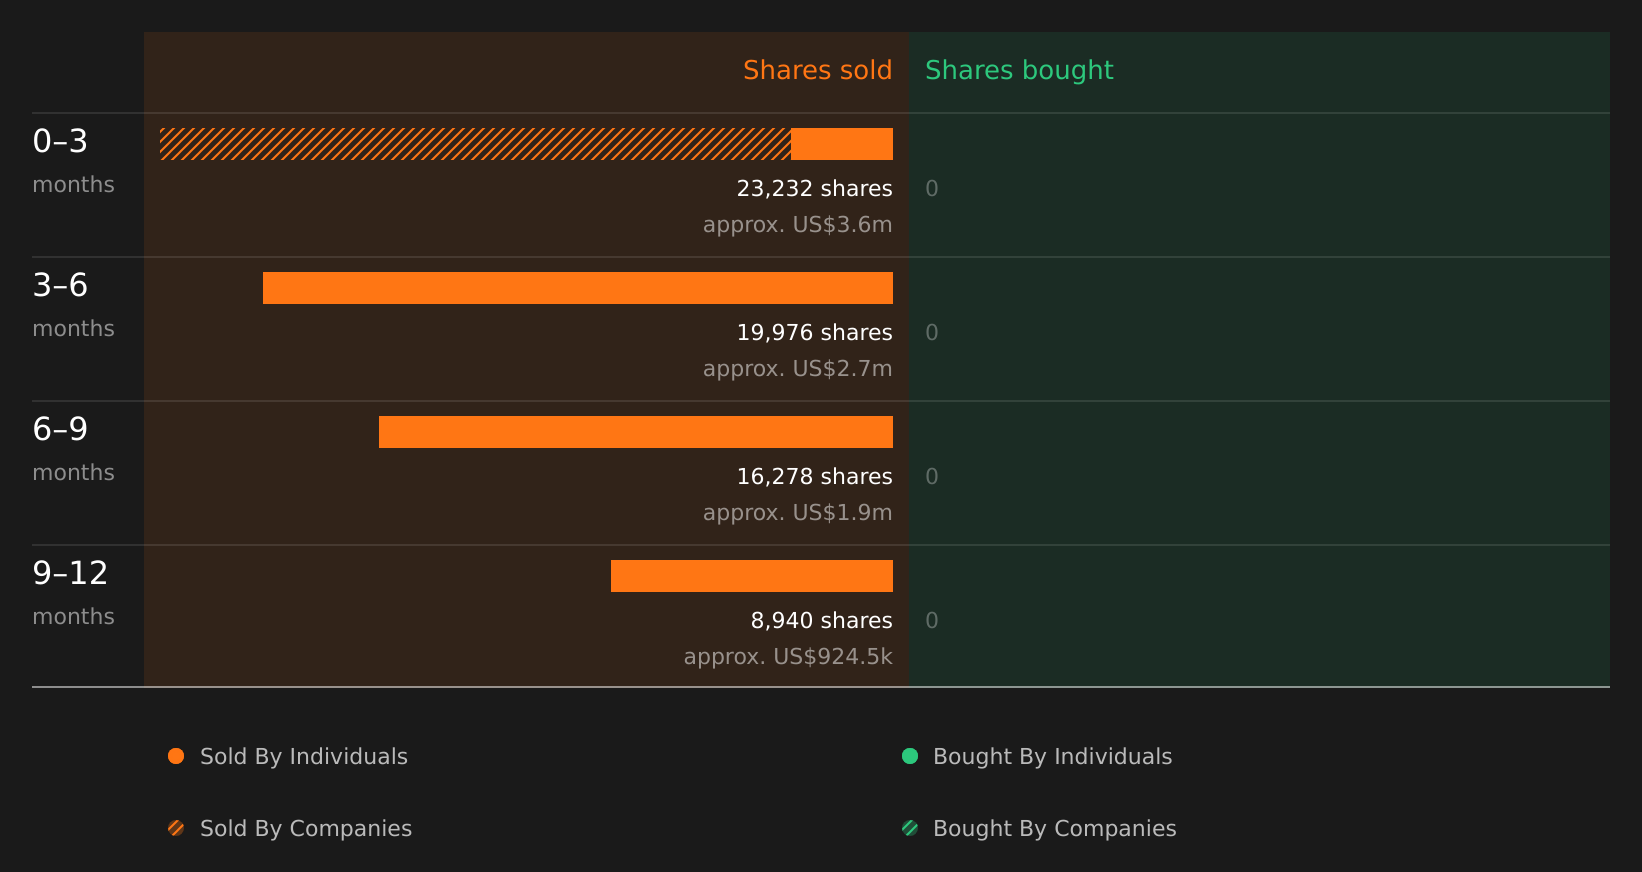Click the 23,232 shares value

tap(814, 189)
